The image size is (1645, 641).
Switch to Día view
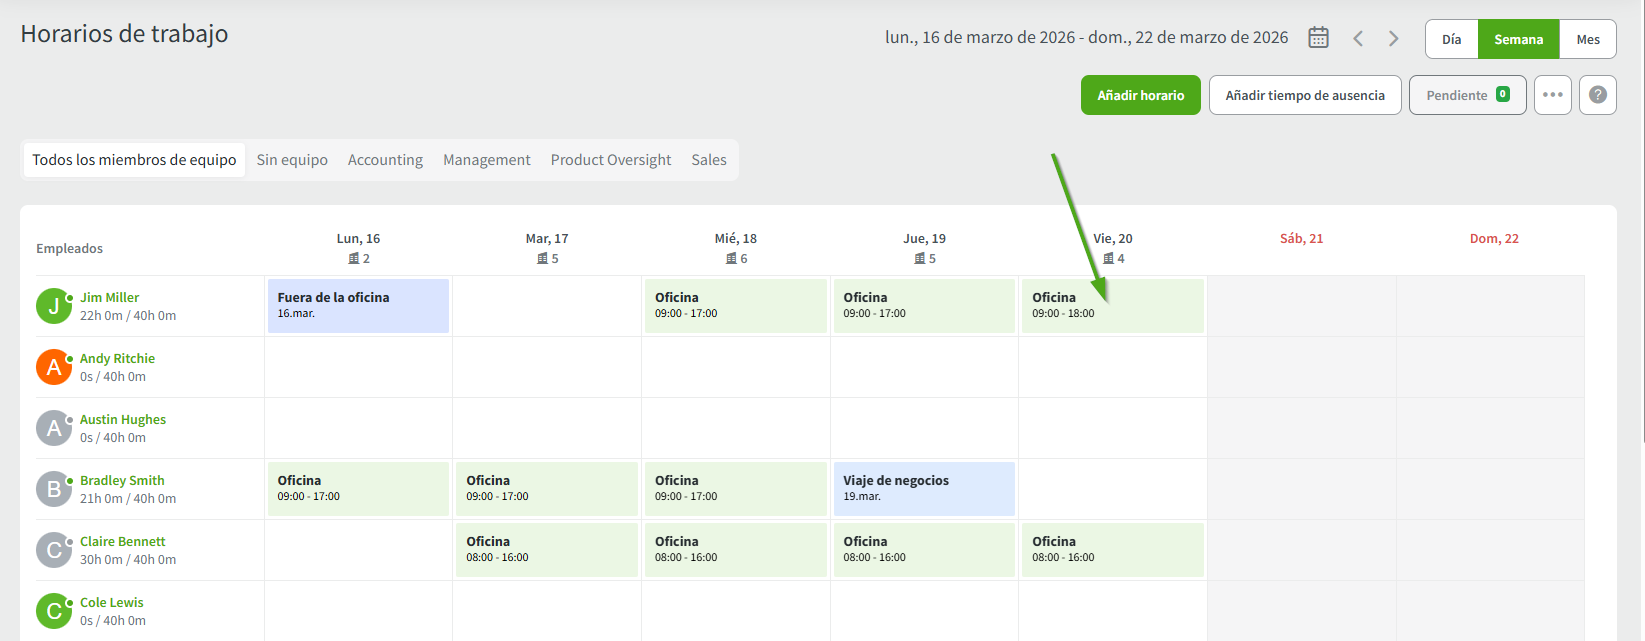point(1451,40)
